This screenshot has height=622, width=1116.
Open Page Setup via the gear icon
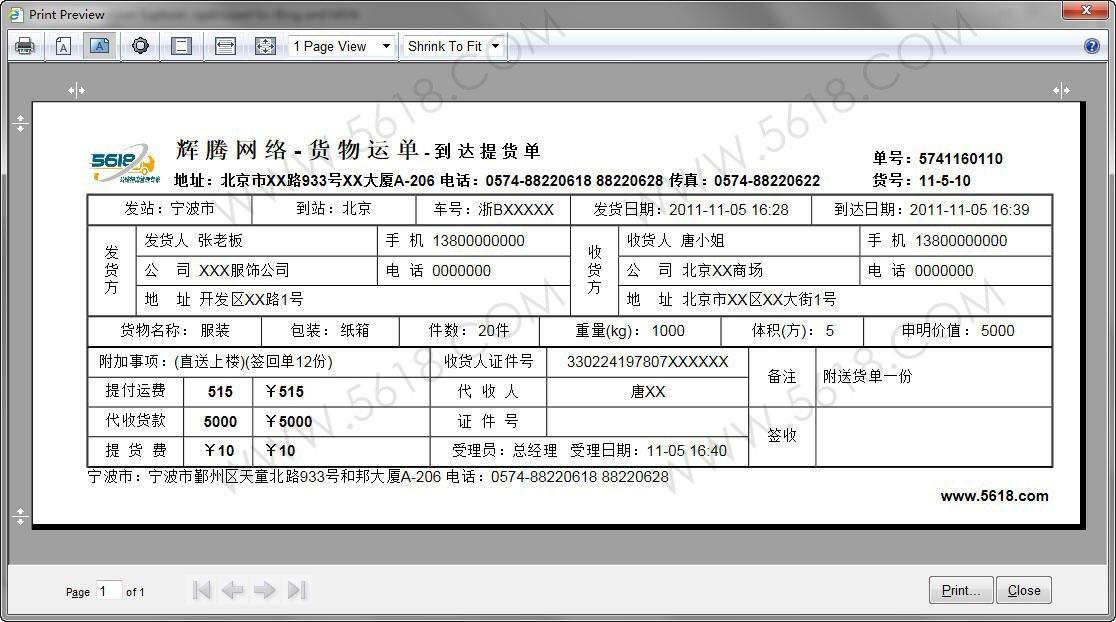coord(140,46)
